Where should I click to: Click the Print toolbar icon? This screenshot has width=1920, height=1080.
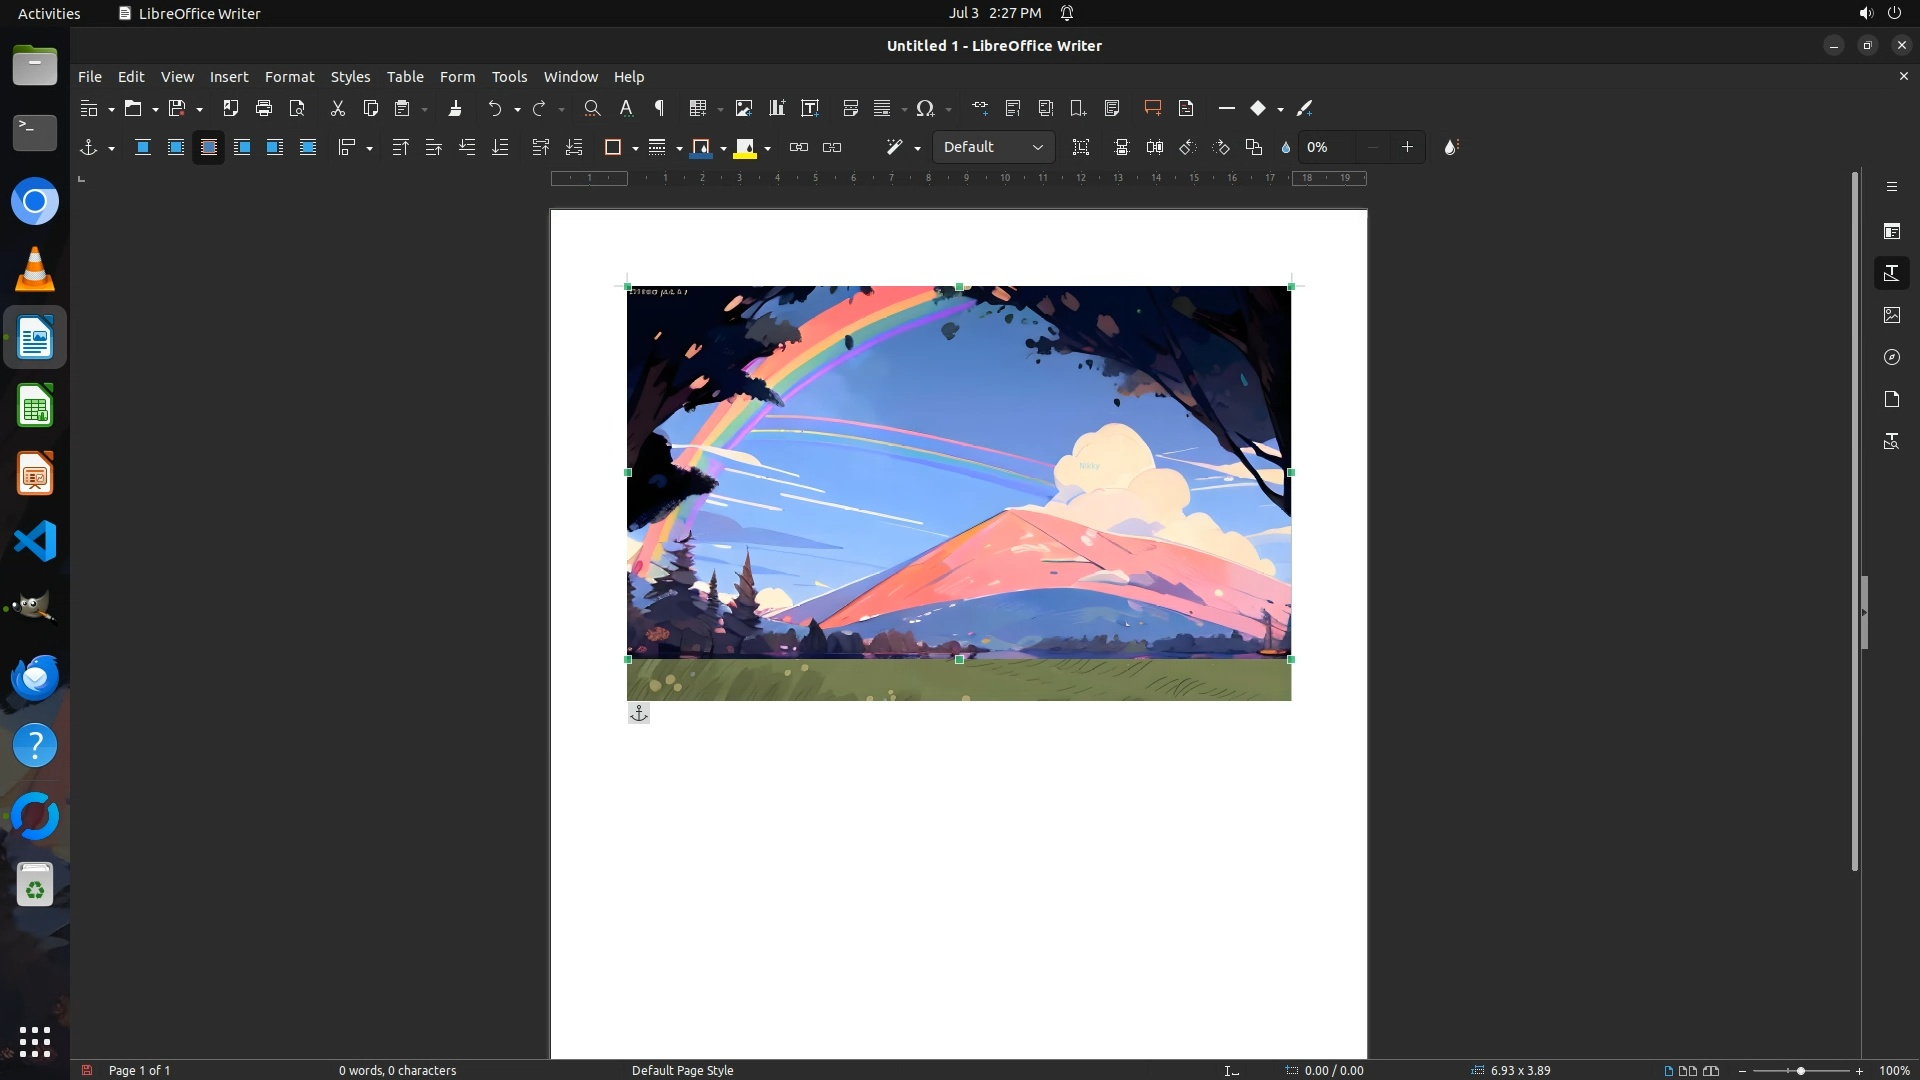[264, 108]
